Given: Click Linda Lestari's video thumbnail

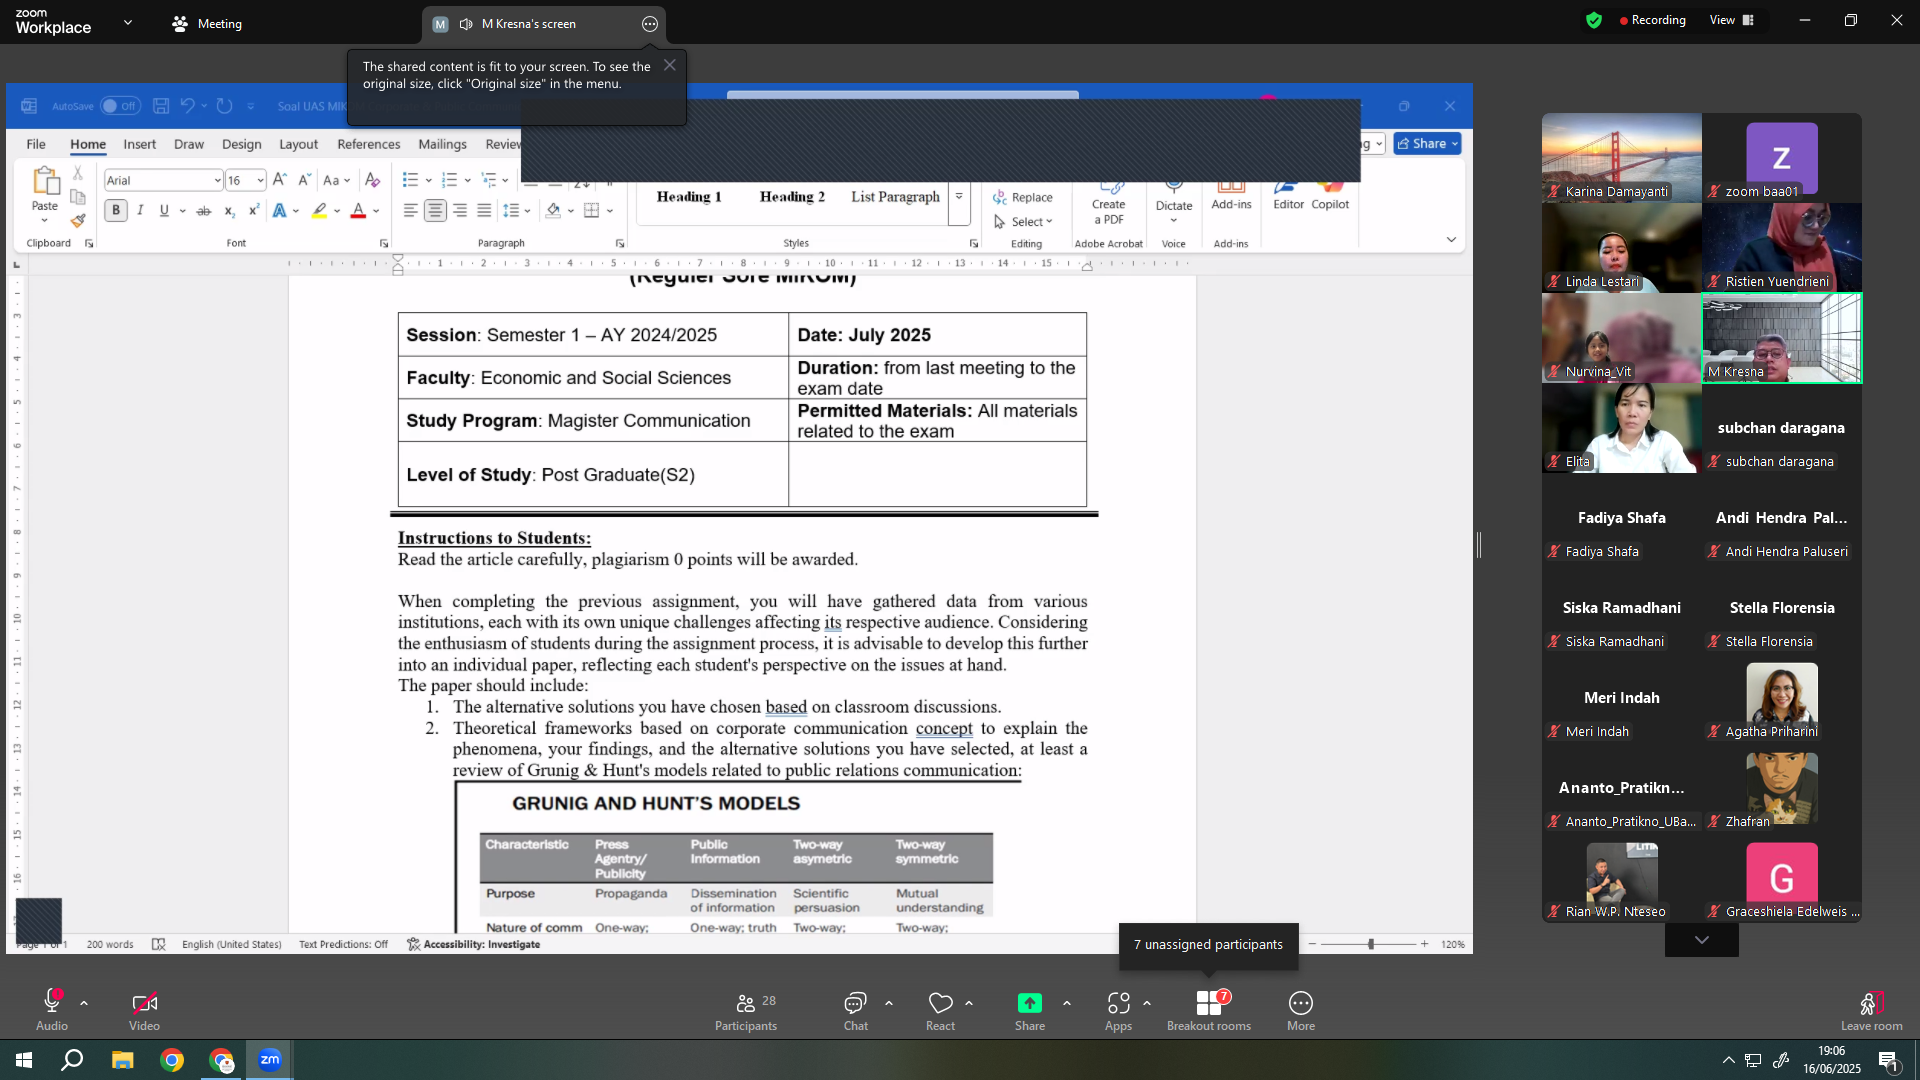Looking at the screenshot, I should 1621,247.
